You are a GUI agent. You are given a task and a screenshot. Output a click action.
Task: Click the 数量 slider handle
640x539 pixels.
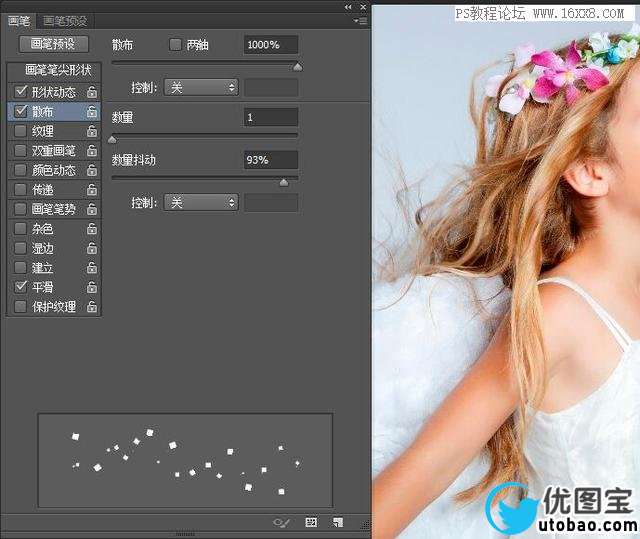coord(112,140)
